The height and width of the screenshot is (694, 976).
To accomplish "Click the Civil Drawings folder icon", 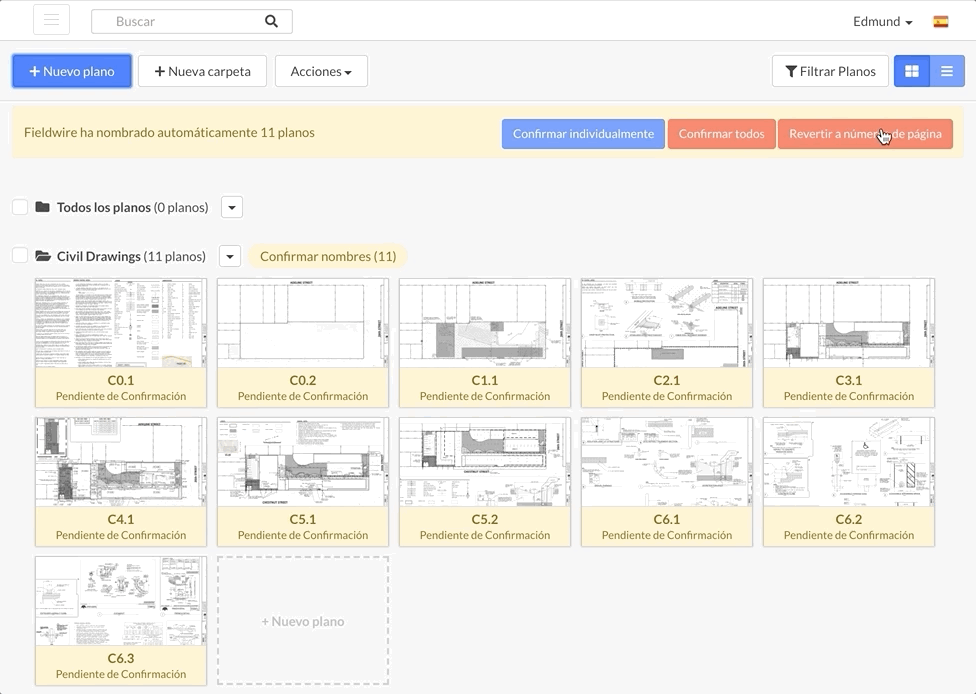I will tap(42, 255).
